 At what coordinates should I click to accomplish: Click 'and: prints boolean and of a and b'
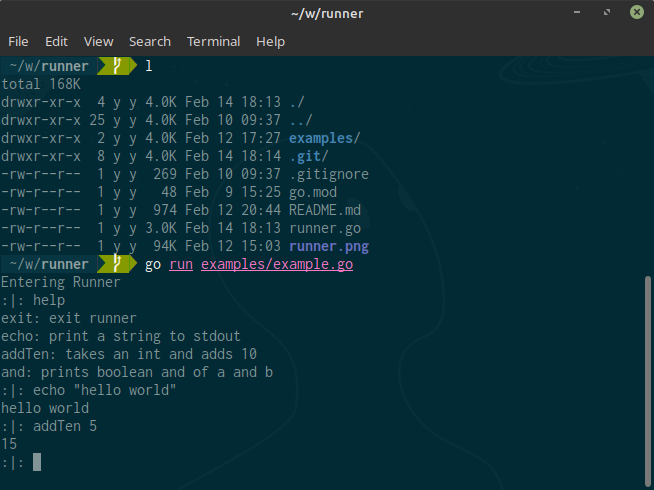coord(137,372)
